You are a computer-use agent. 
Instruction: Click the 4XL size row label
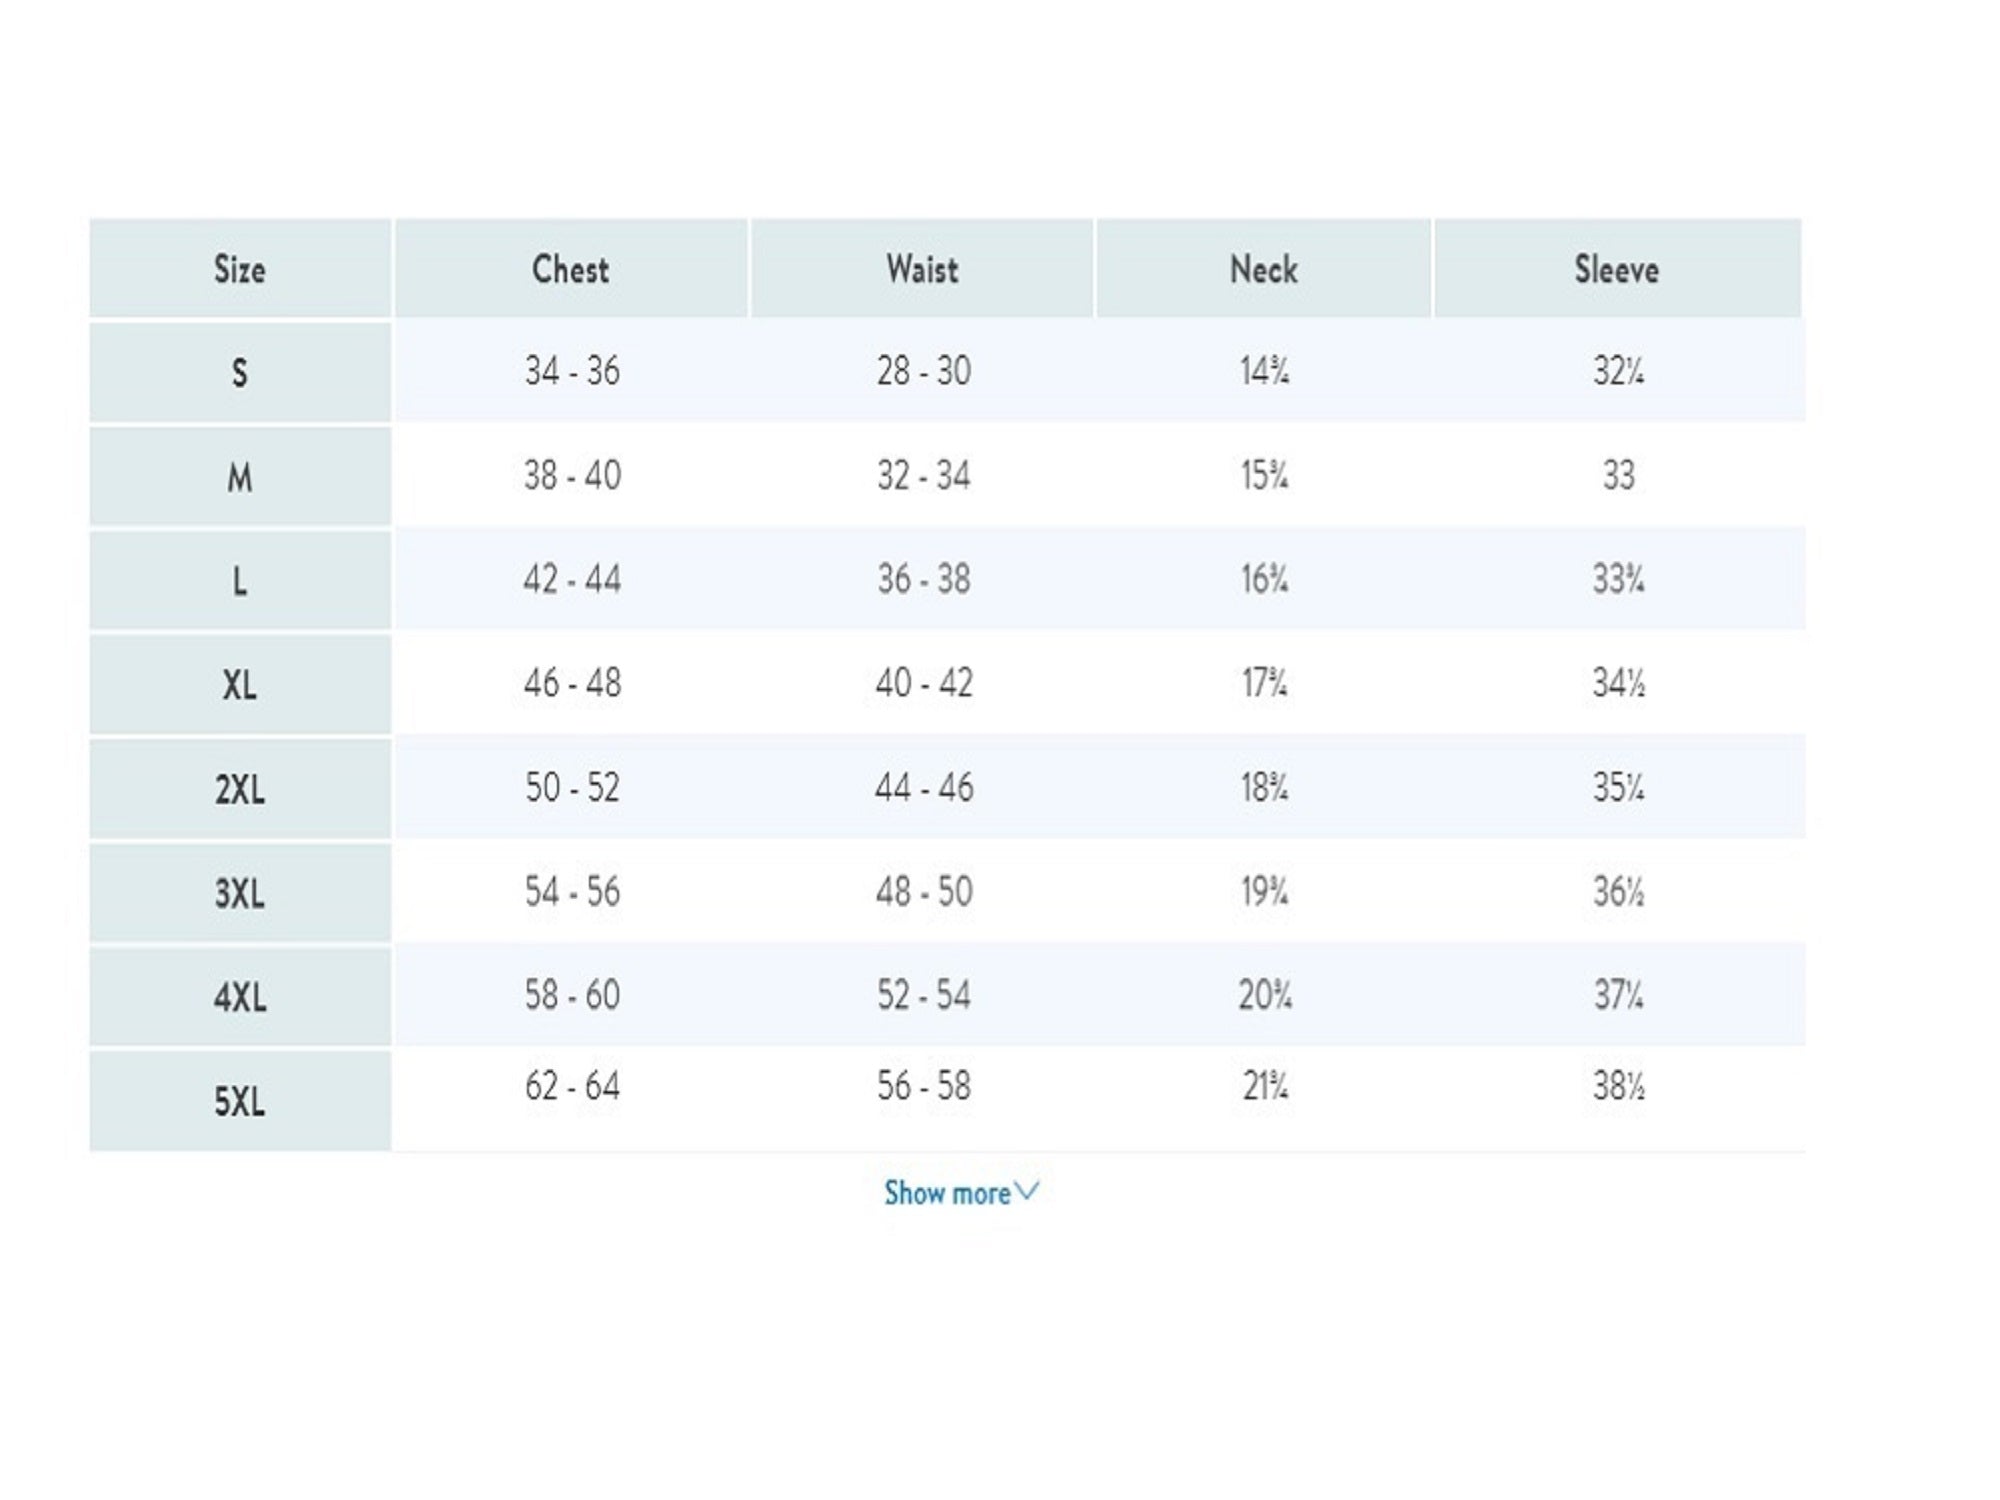point(240,997)
